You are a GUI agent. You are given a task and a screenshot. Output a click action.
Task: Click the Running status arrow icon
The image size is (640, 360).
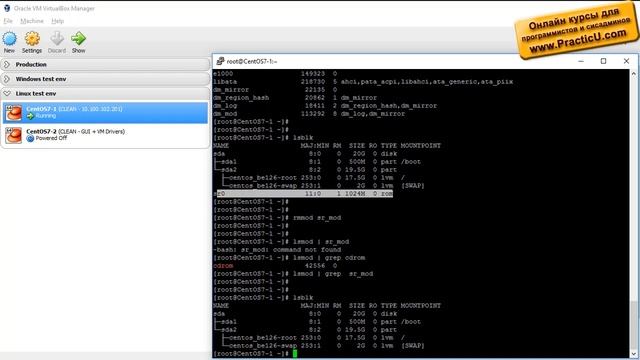[x=30, y=116]
